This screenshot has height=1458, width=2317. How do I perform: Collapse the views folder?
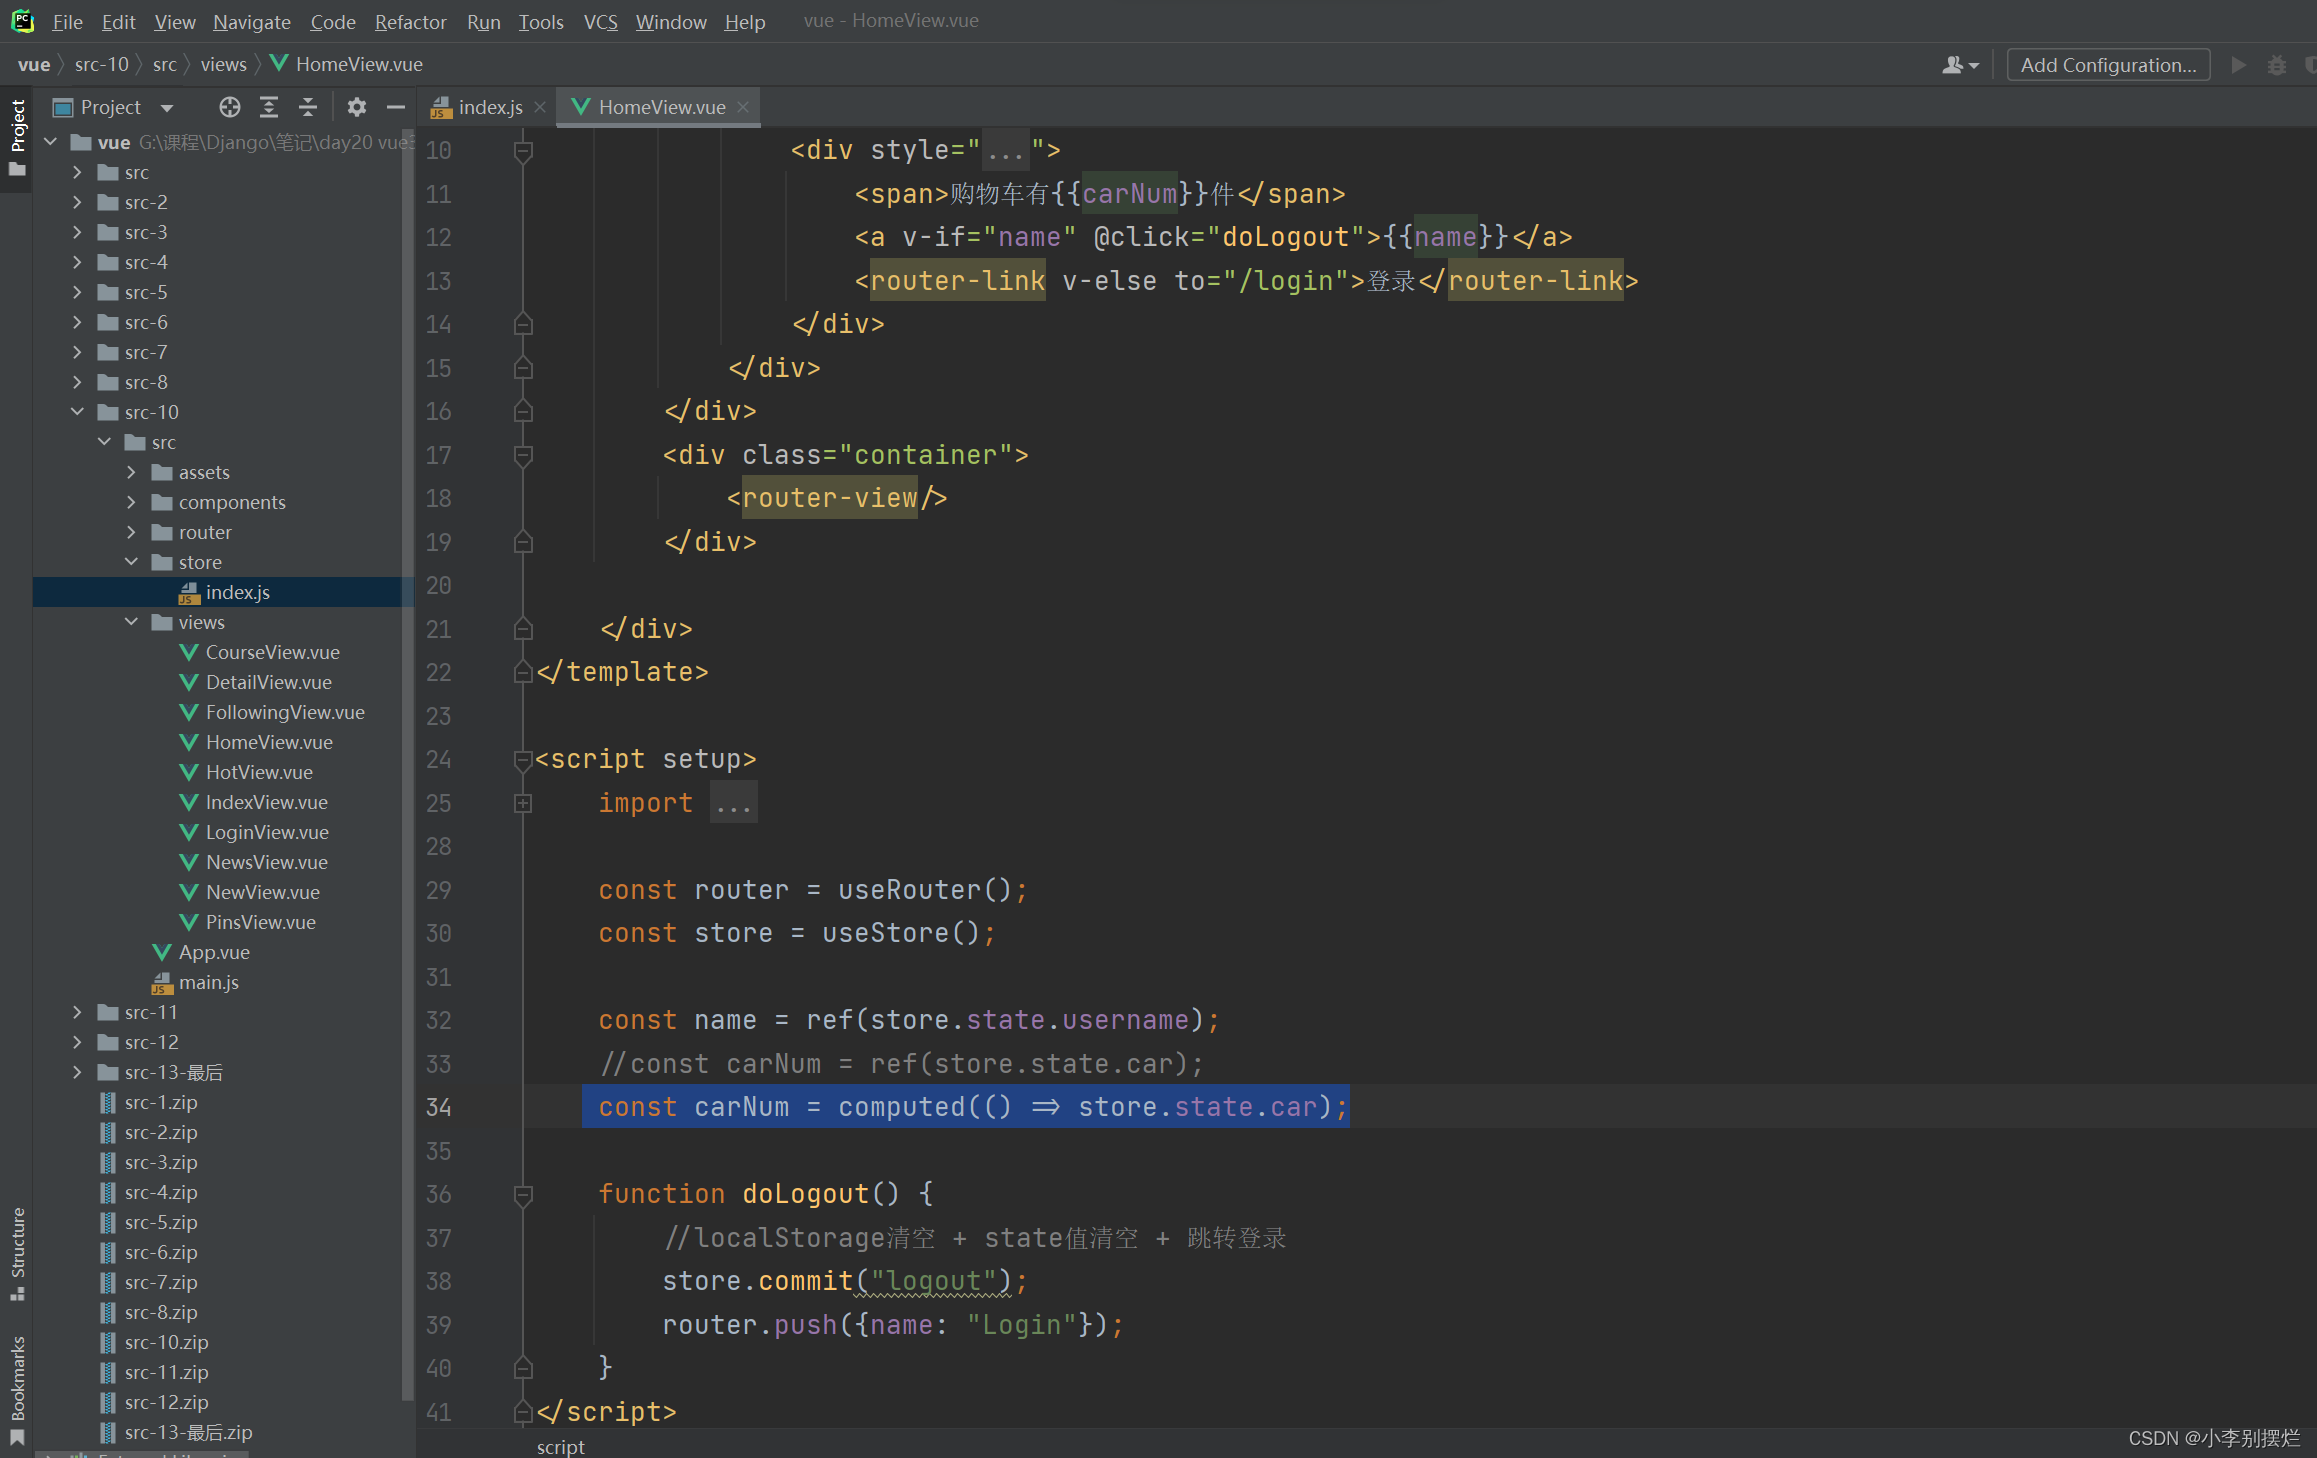tap(131, 622)
